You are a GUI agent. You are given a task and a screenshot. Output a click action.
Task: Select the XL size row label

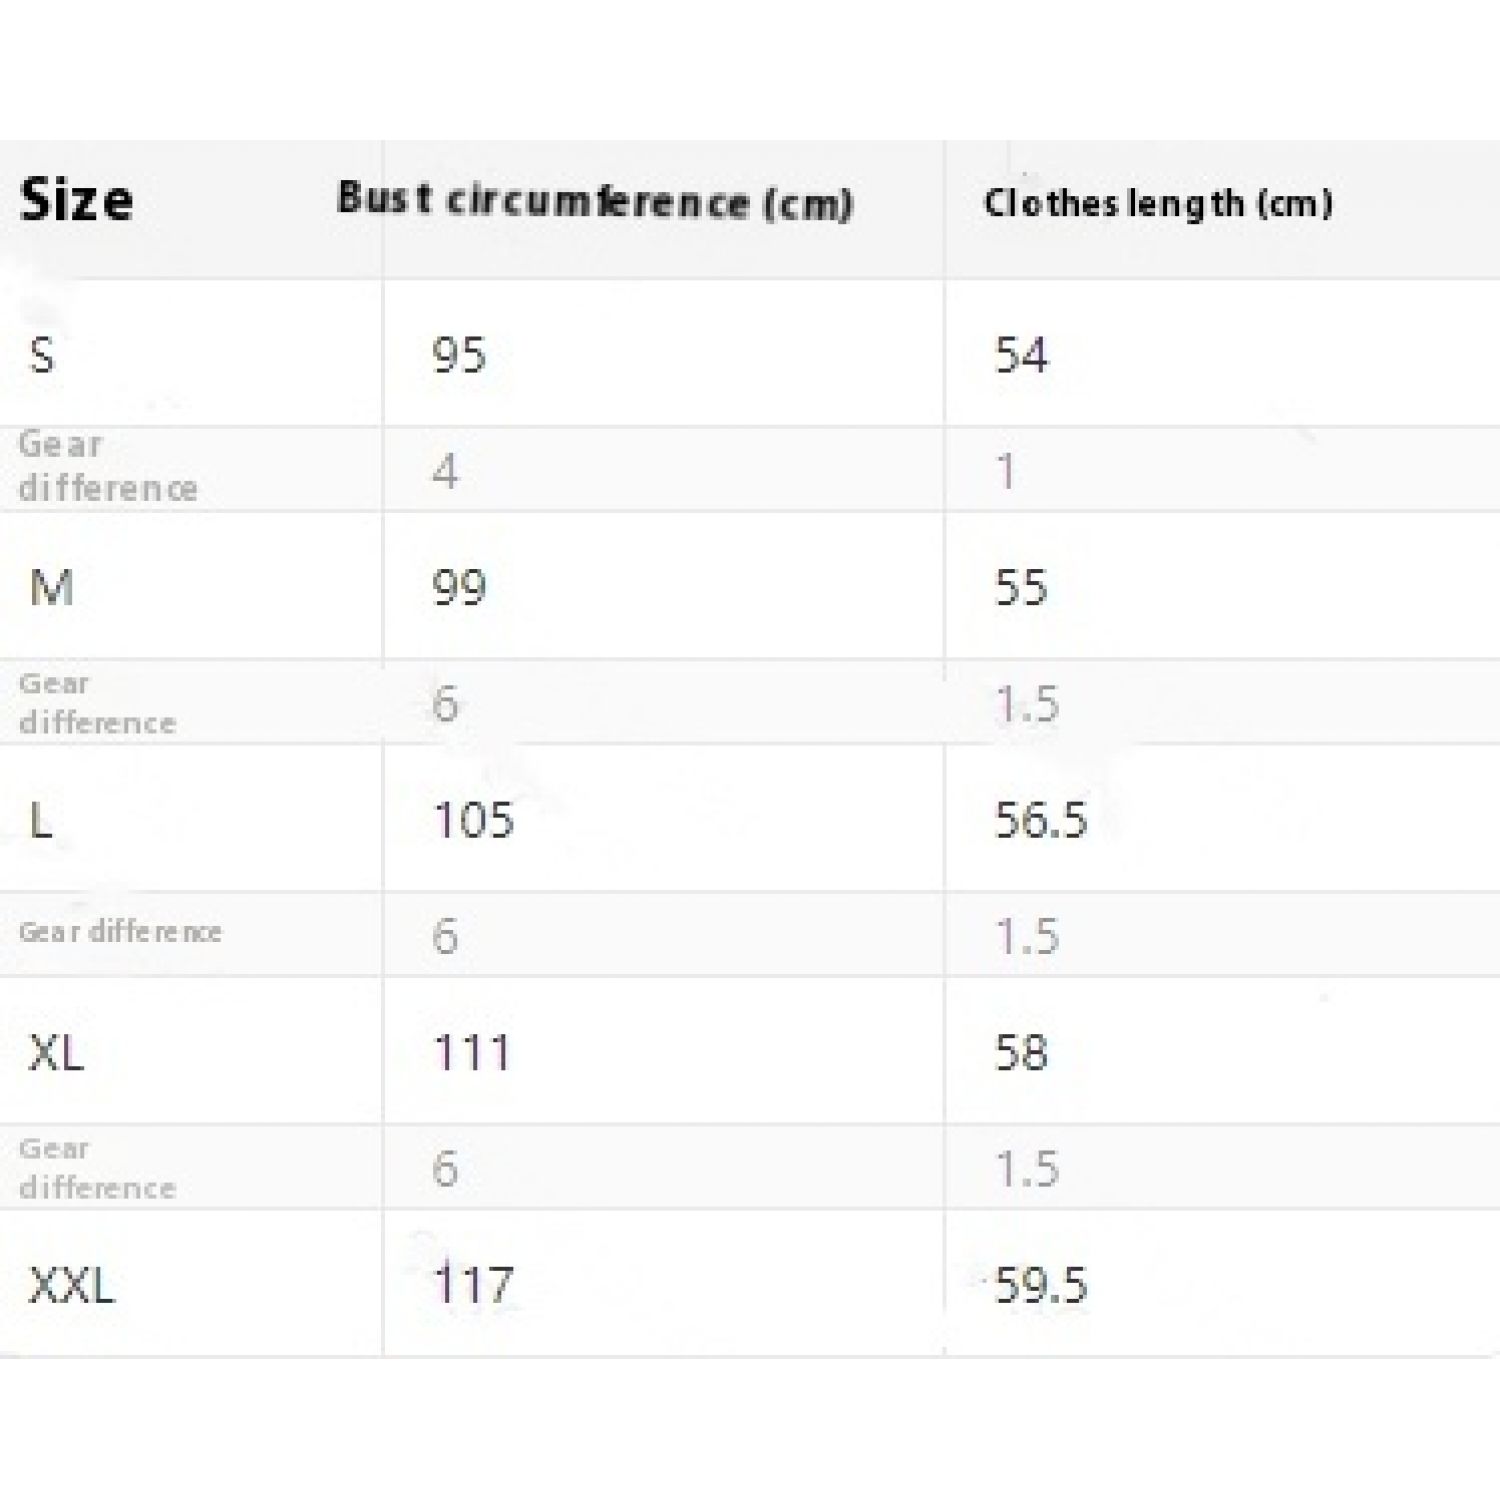click(56, 1052)
